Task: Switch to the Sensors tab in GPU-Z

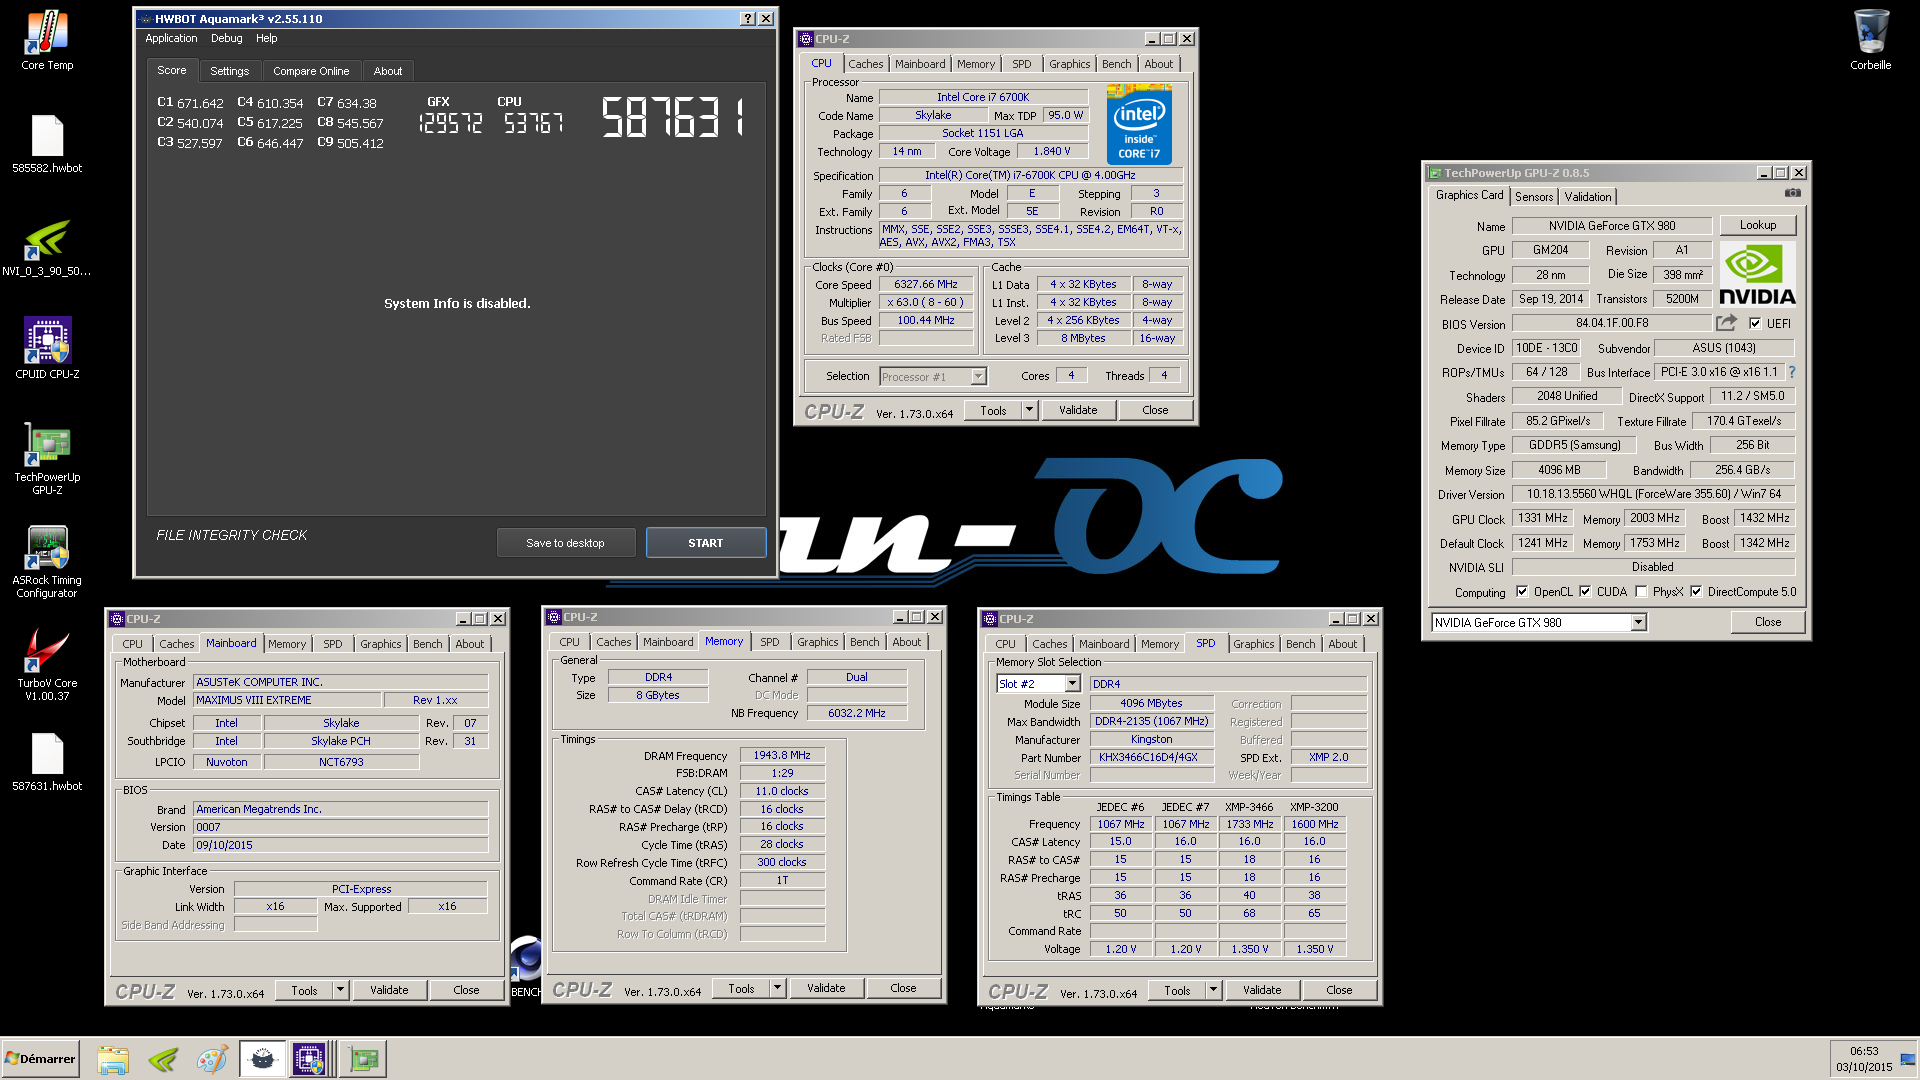Action: [1533, 197]
